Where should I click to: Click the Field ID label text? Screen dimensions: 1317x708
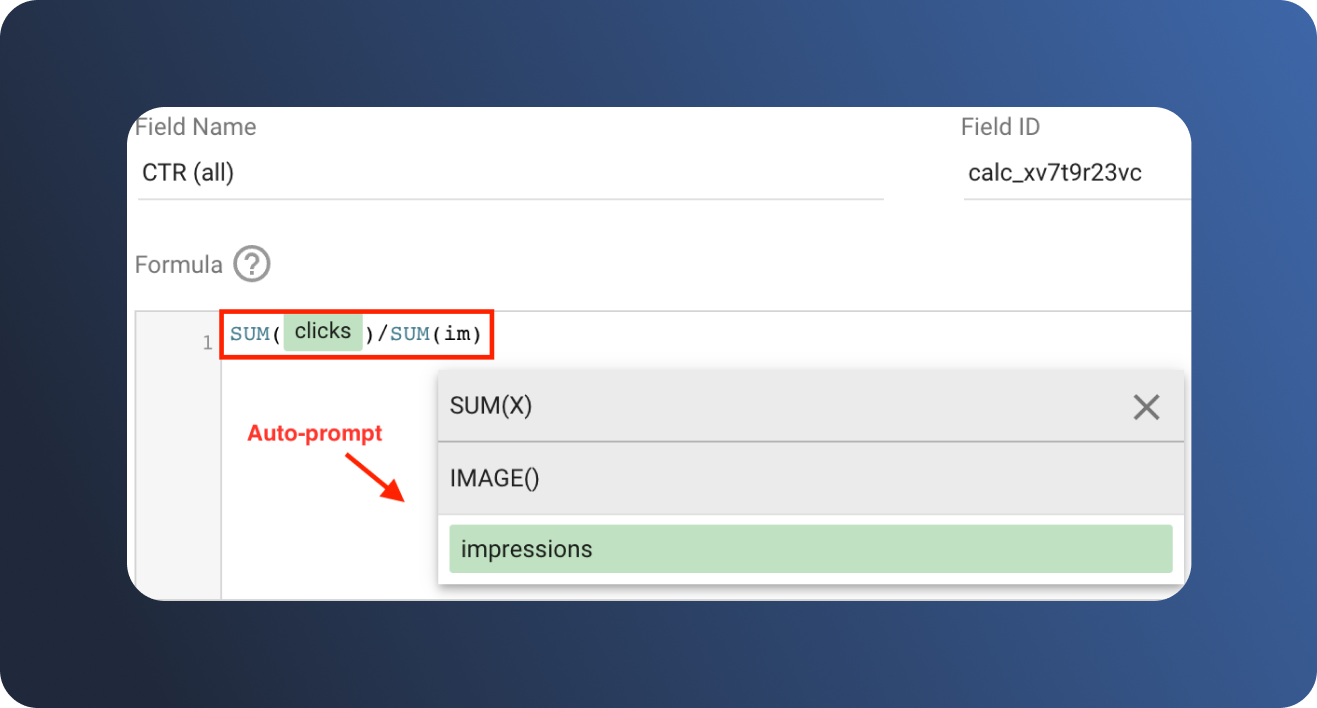point(1001,126)
